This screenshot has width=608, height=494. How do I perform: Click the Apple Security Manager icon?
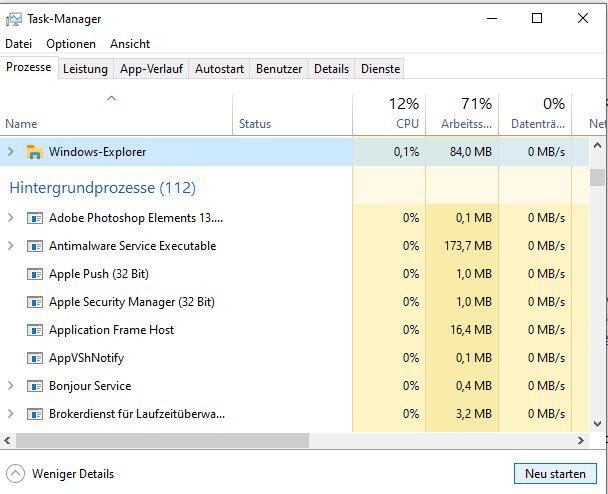coord(34,302)
